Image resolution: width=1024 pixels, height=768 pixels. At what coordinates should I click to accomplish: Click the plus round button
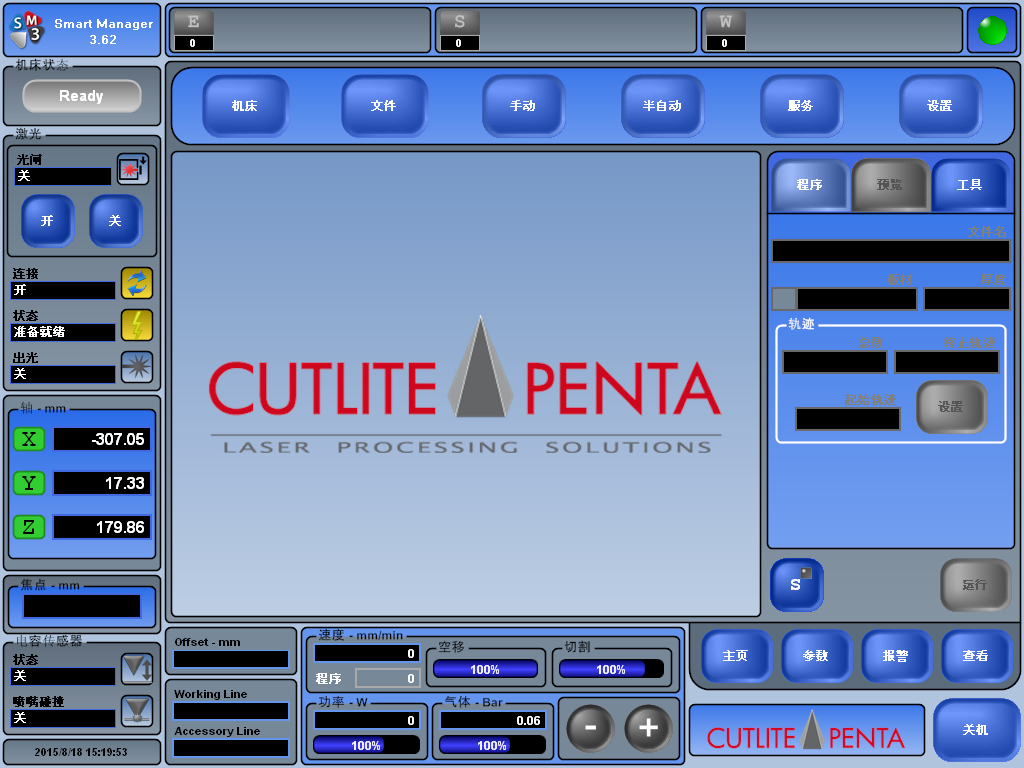coord(648,728)
